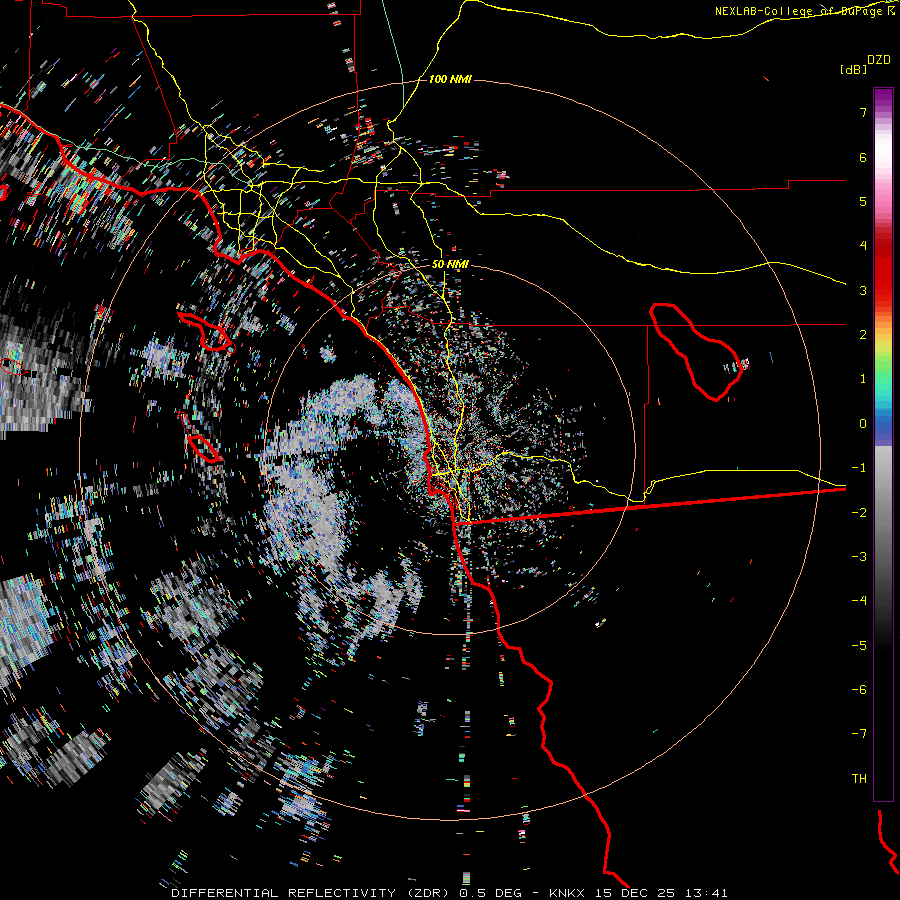
Task: Click the Santa Catalina Island outline
Action: (206, 331)
